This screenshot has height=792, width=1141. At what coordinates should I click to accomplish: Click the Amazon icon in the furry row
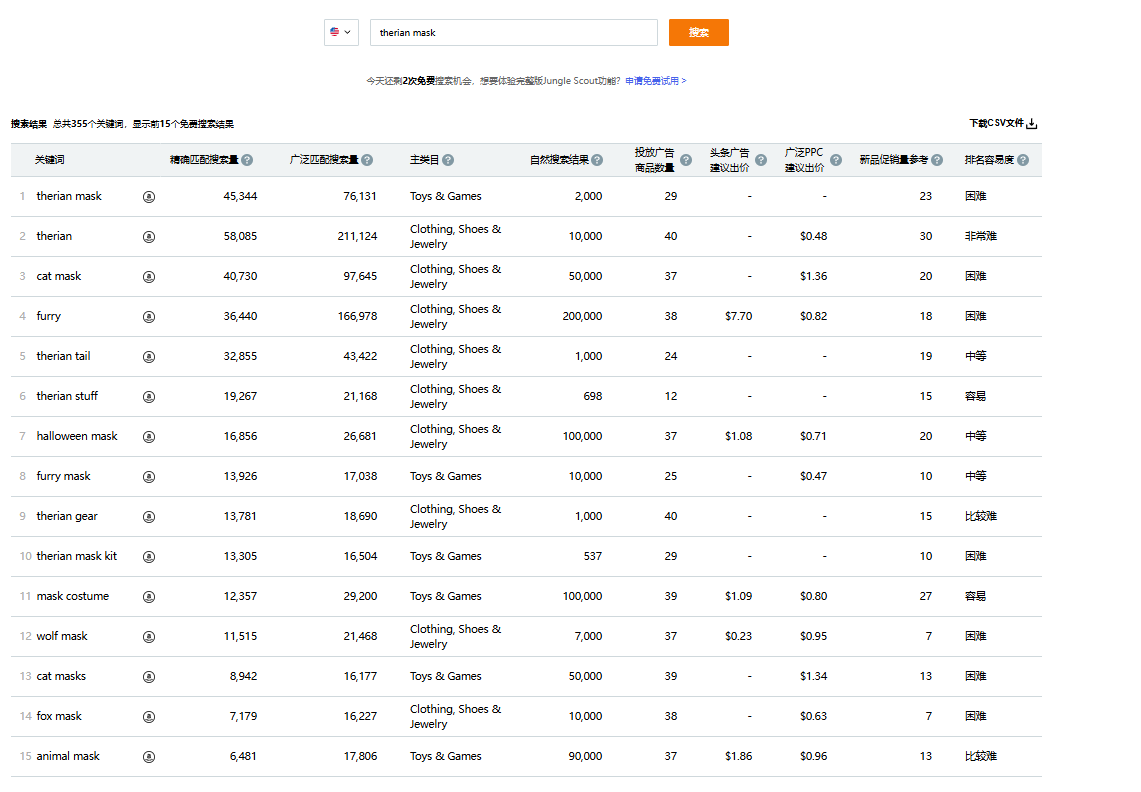[x=149, y=317]
